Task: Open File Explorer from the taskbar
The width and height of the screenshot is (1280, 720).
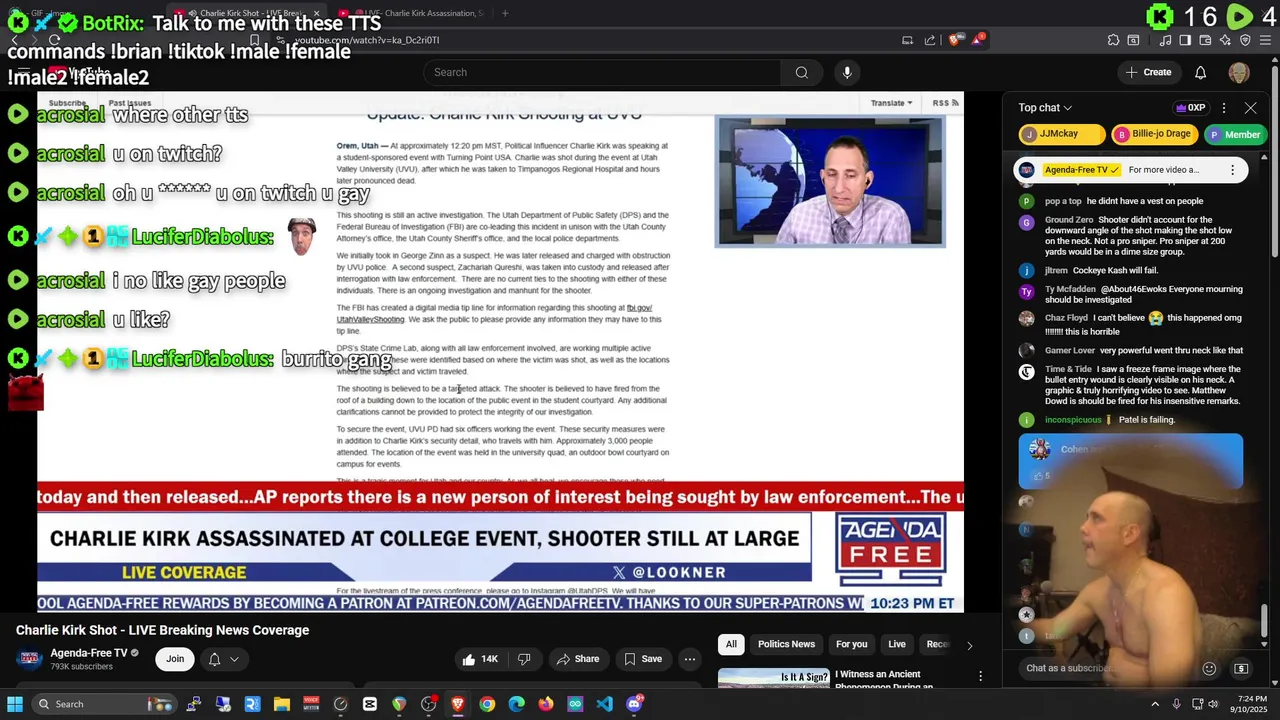Action: 281,704
